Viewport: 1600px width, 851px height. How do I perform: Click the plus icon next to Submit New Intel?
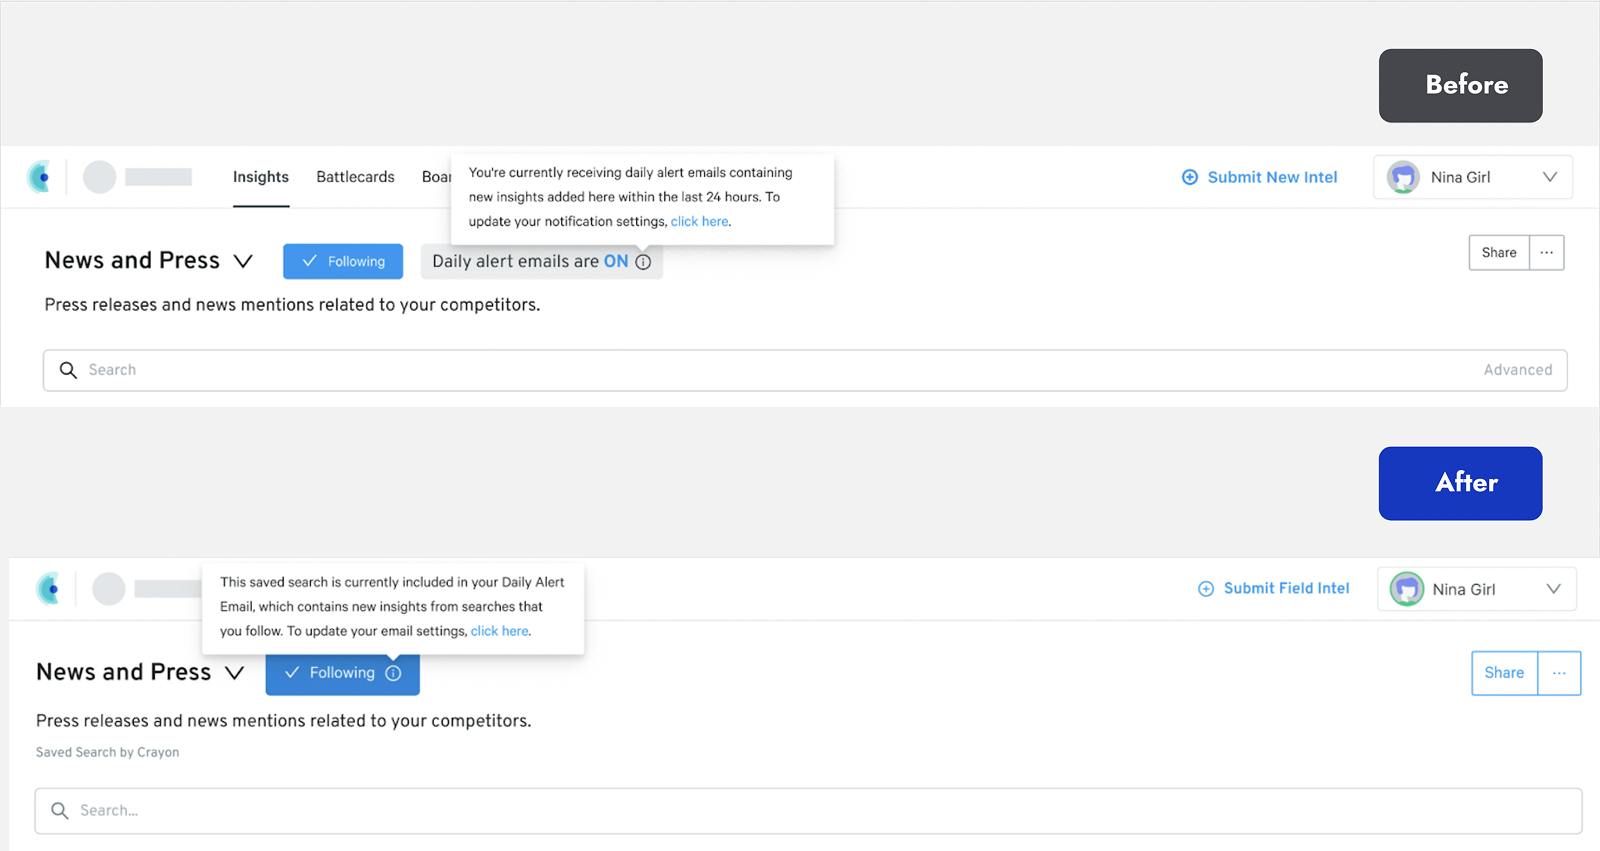1190,177
